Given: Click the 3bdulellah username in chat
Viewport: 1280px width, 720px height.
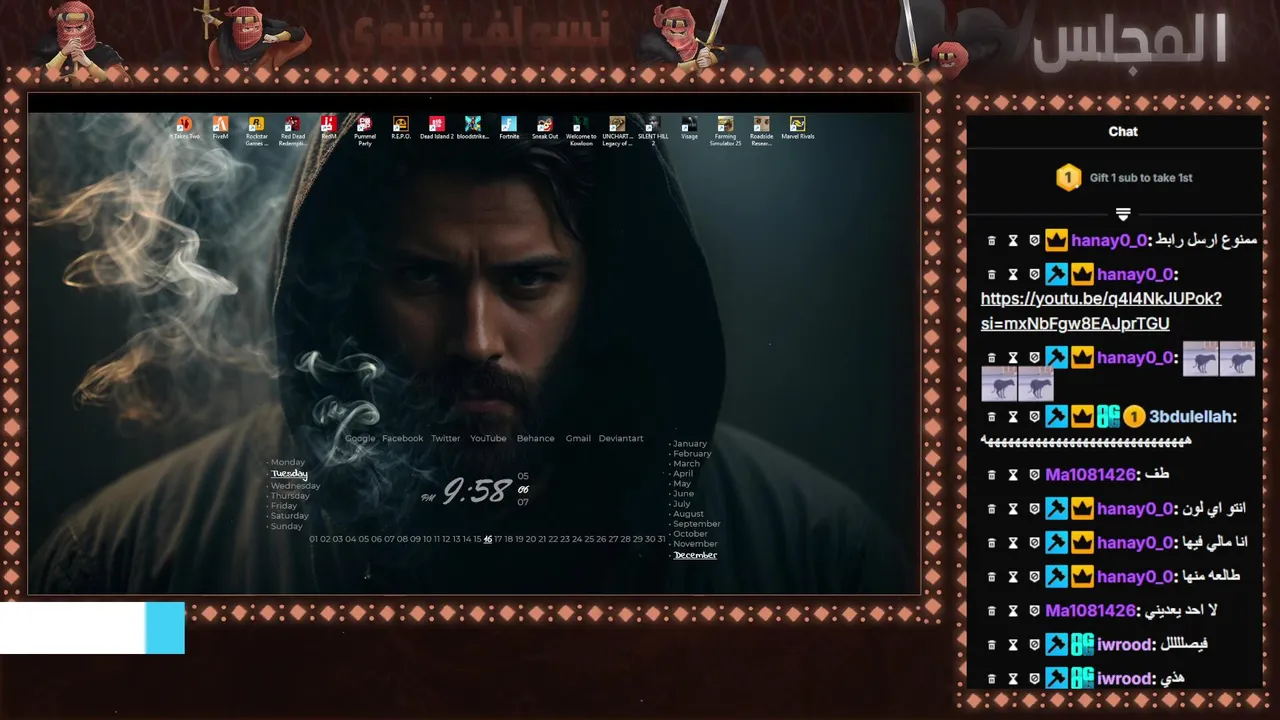Looking at the screenshot, I should (1192, 417).
